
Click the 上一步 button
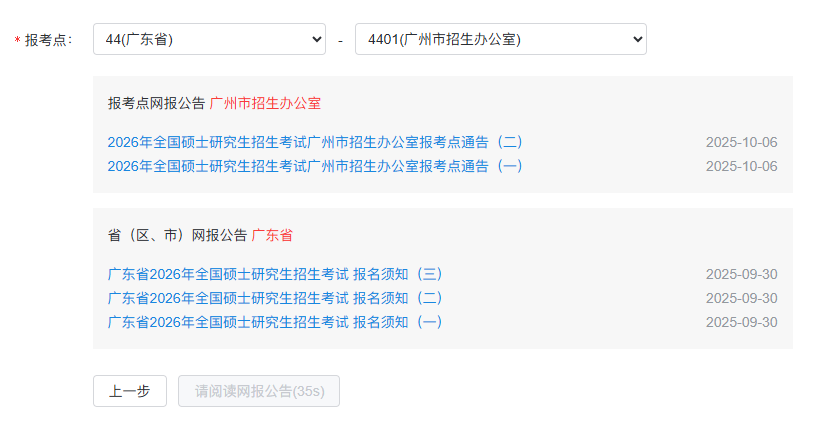pyautogui.click(x=130, y=391)
